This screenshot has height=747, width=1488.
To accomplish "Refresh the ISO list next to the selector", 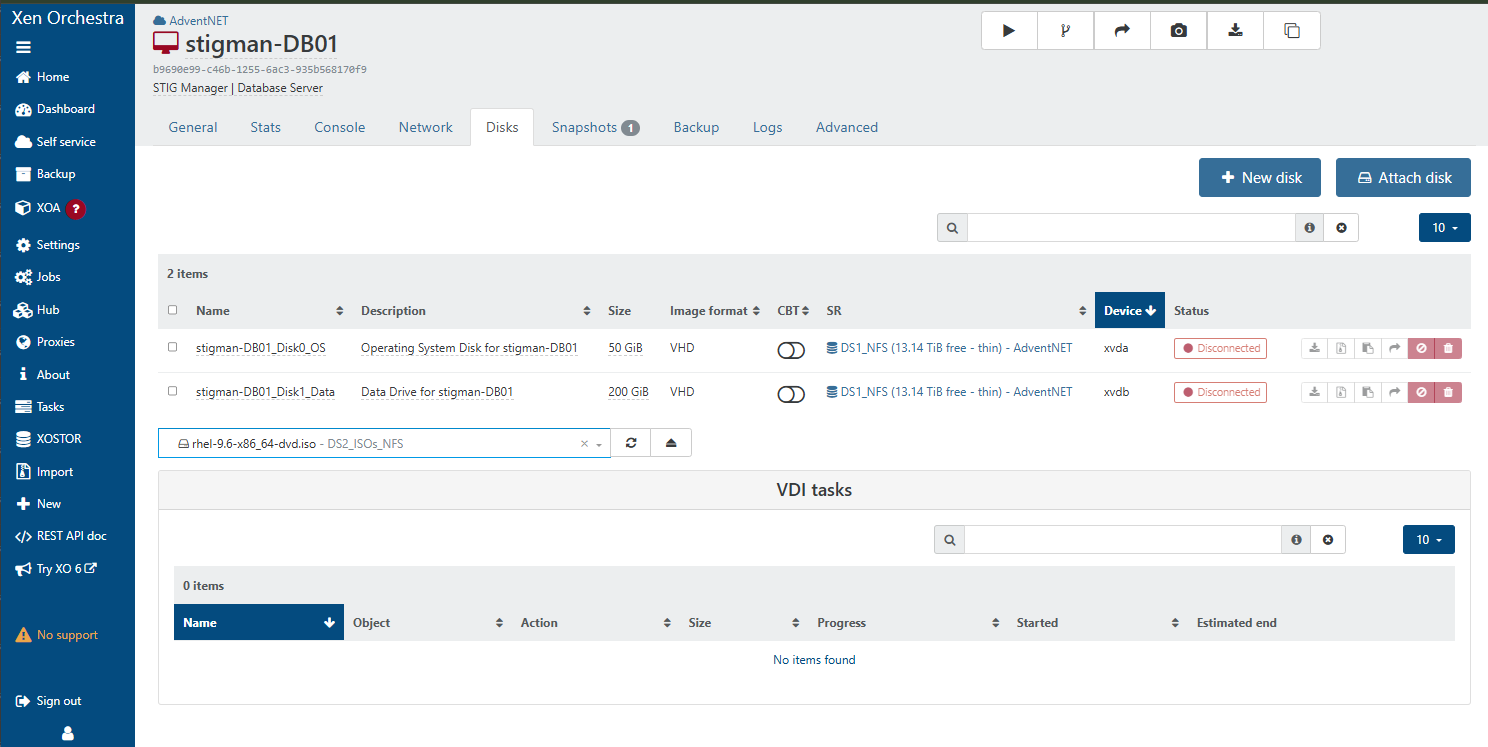I will pos(631,443).
